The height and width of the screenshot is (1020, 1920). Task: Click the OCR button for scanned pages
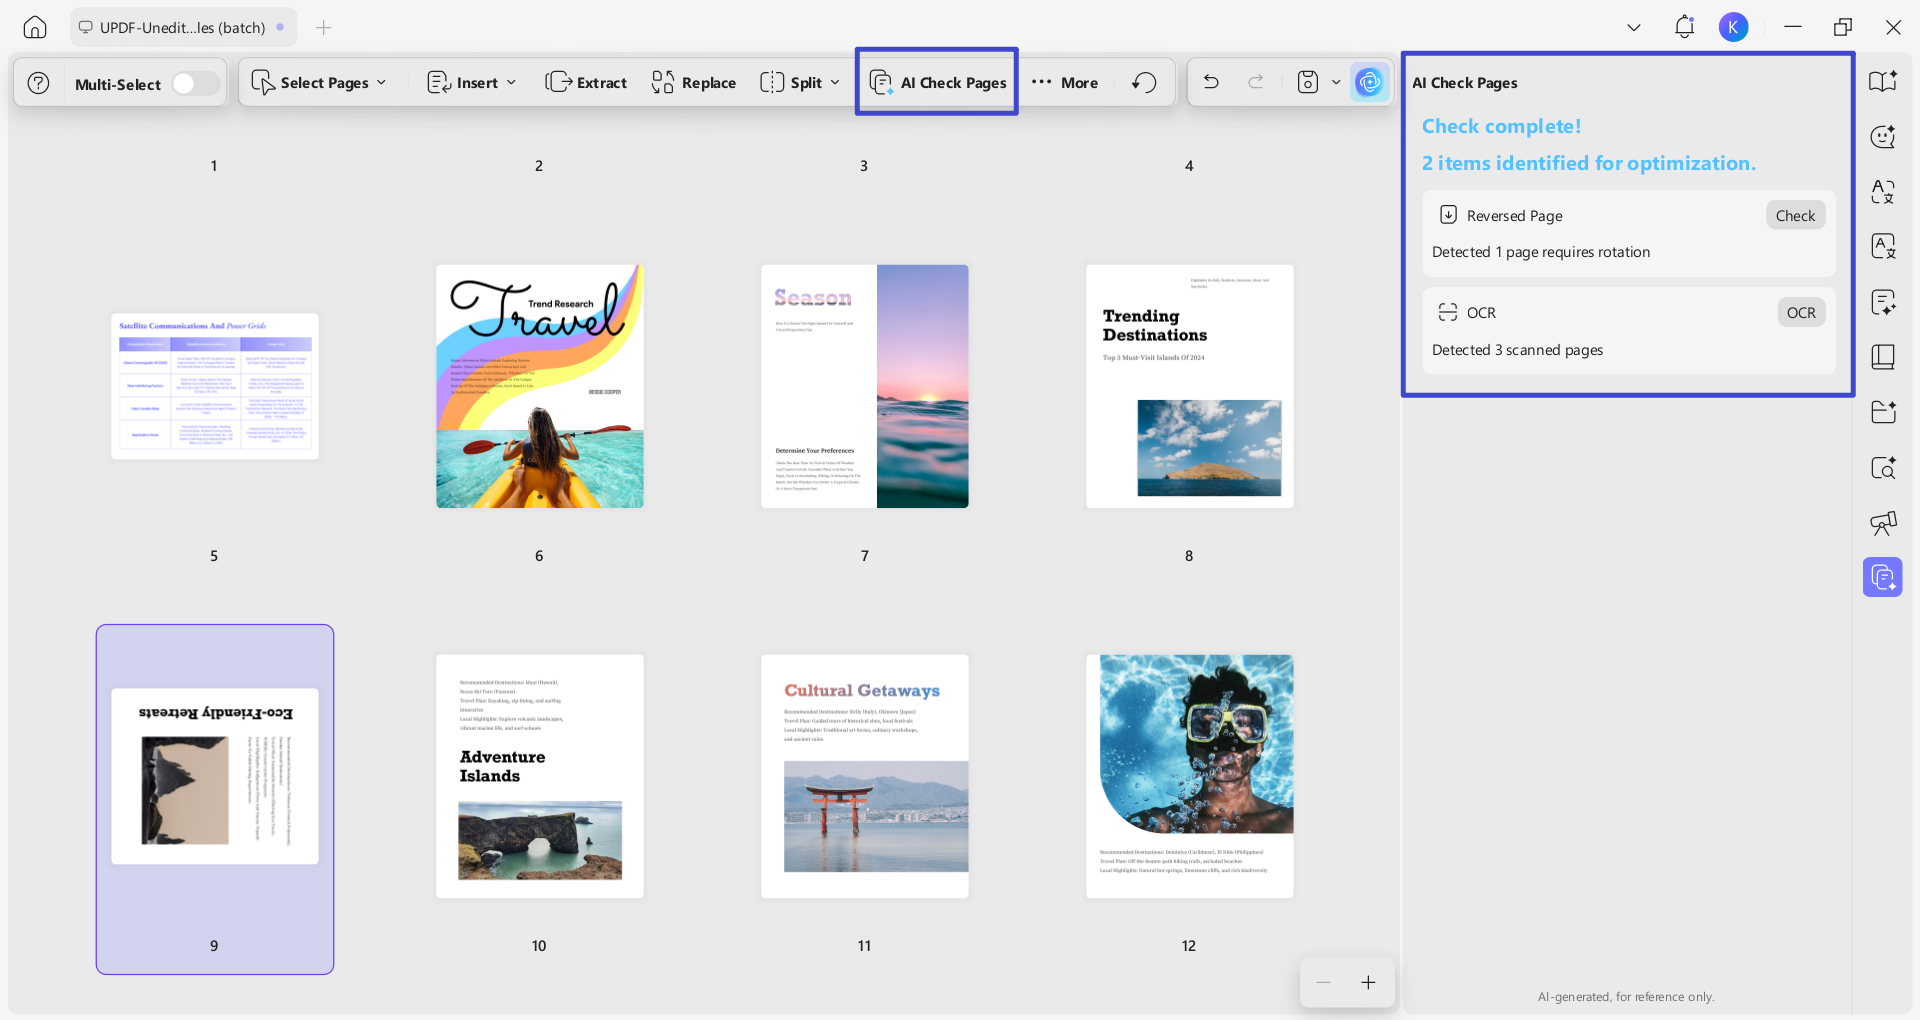(1801, 312)
